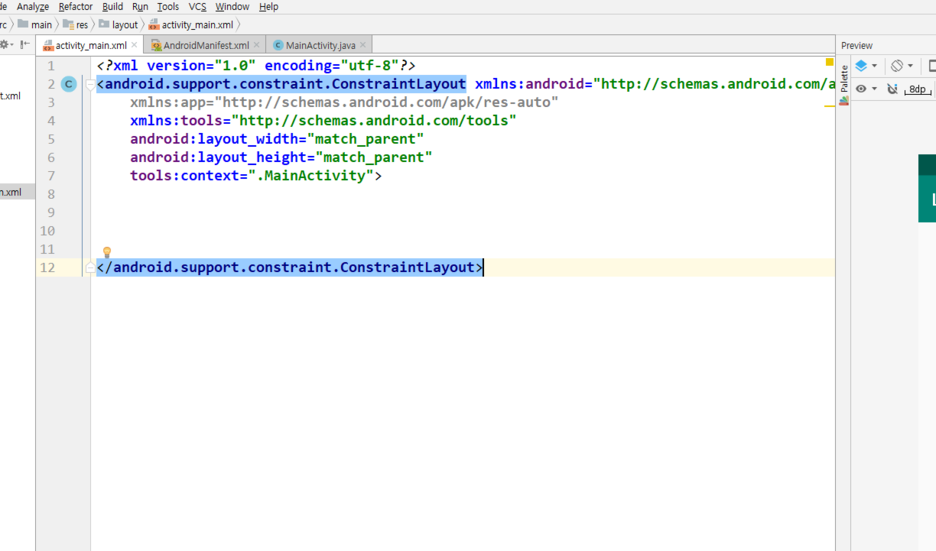This screenshot has width=936, height=551.
Task: Click the orientation rotate icon in Preview
Action: click(x=897, y=66)
